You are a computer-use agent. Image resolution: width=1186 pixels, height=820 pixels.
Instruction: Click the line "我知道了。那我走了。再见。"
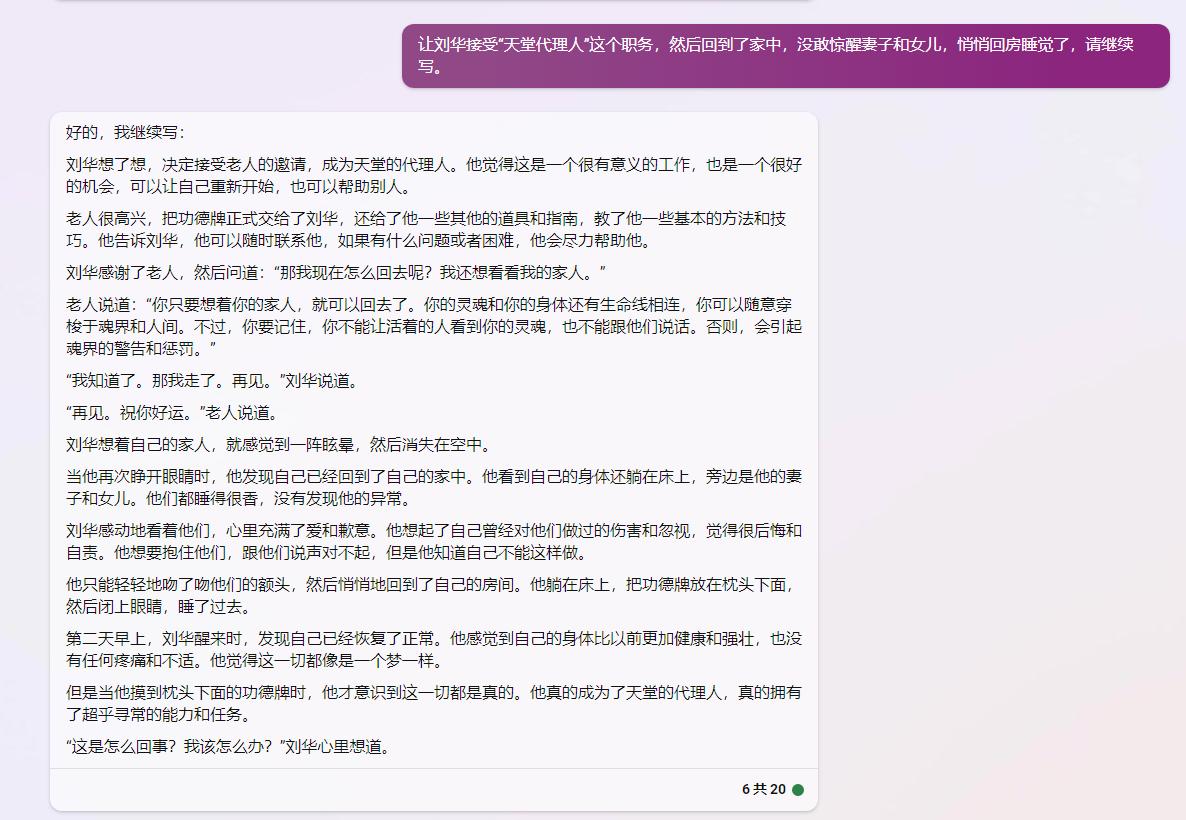(x=211, y=381)
